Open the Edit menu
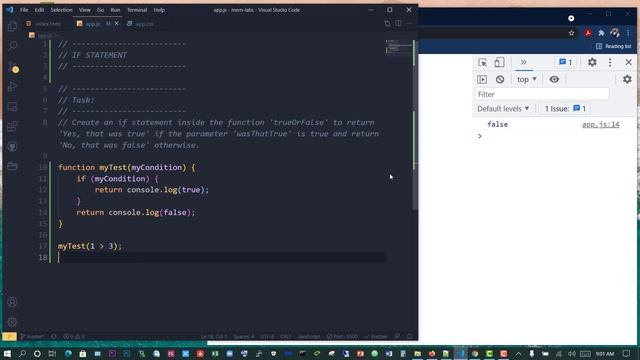640x360 pixels. pos(39,10)
